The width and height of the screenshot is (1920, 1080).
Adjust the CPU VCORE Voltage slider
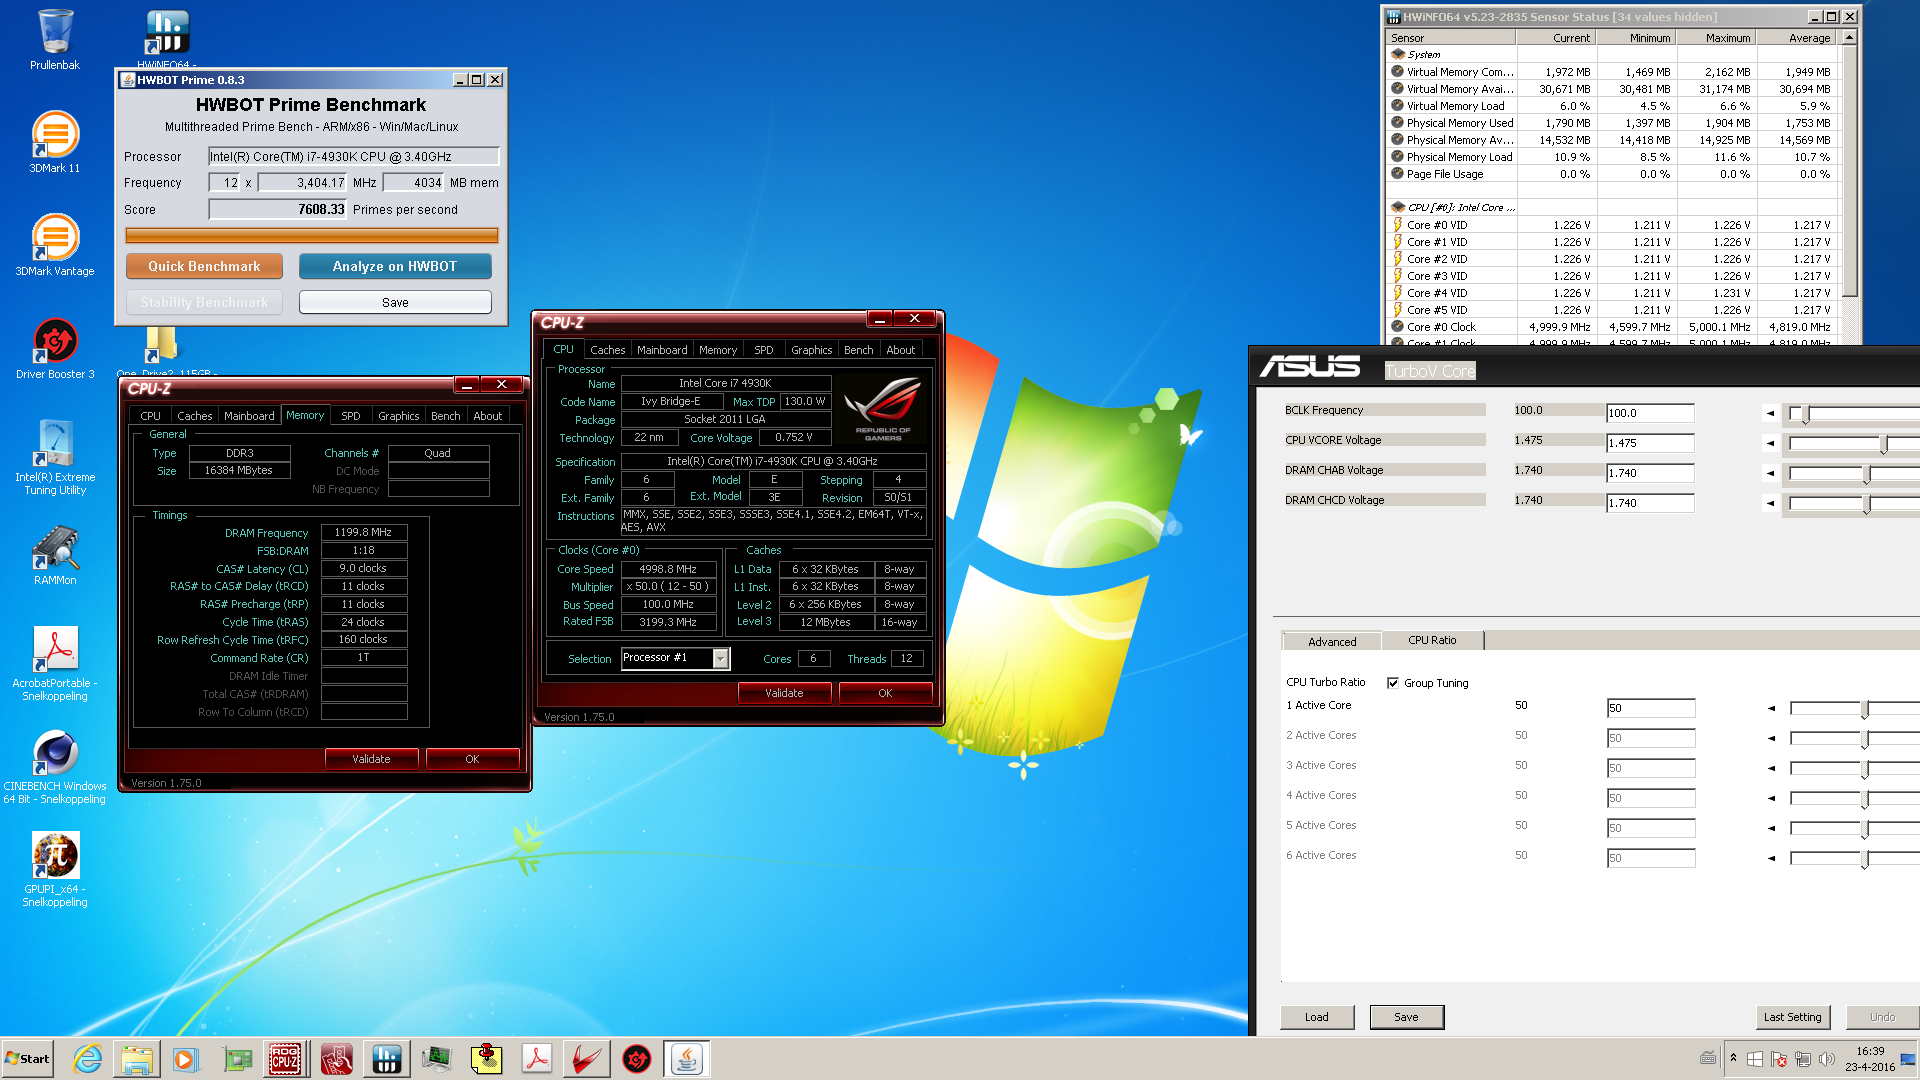tap(1884, 443)
